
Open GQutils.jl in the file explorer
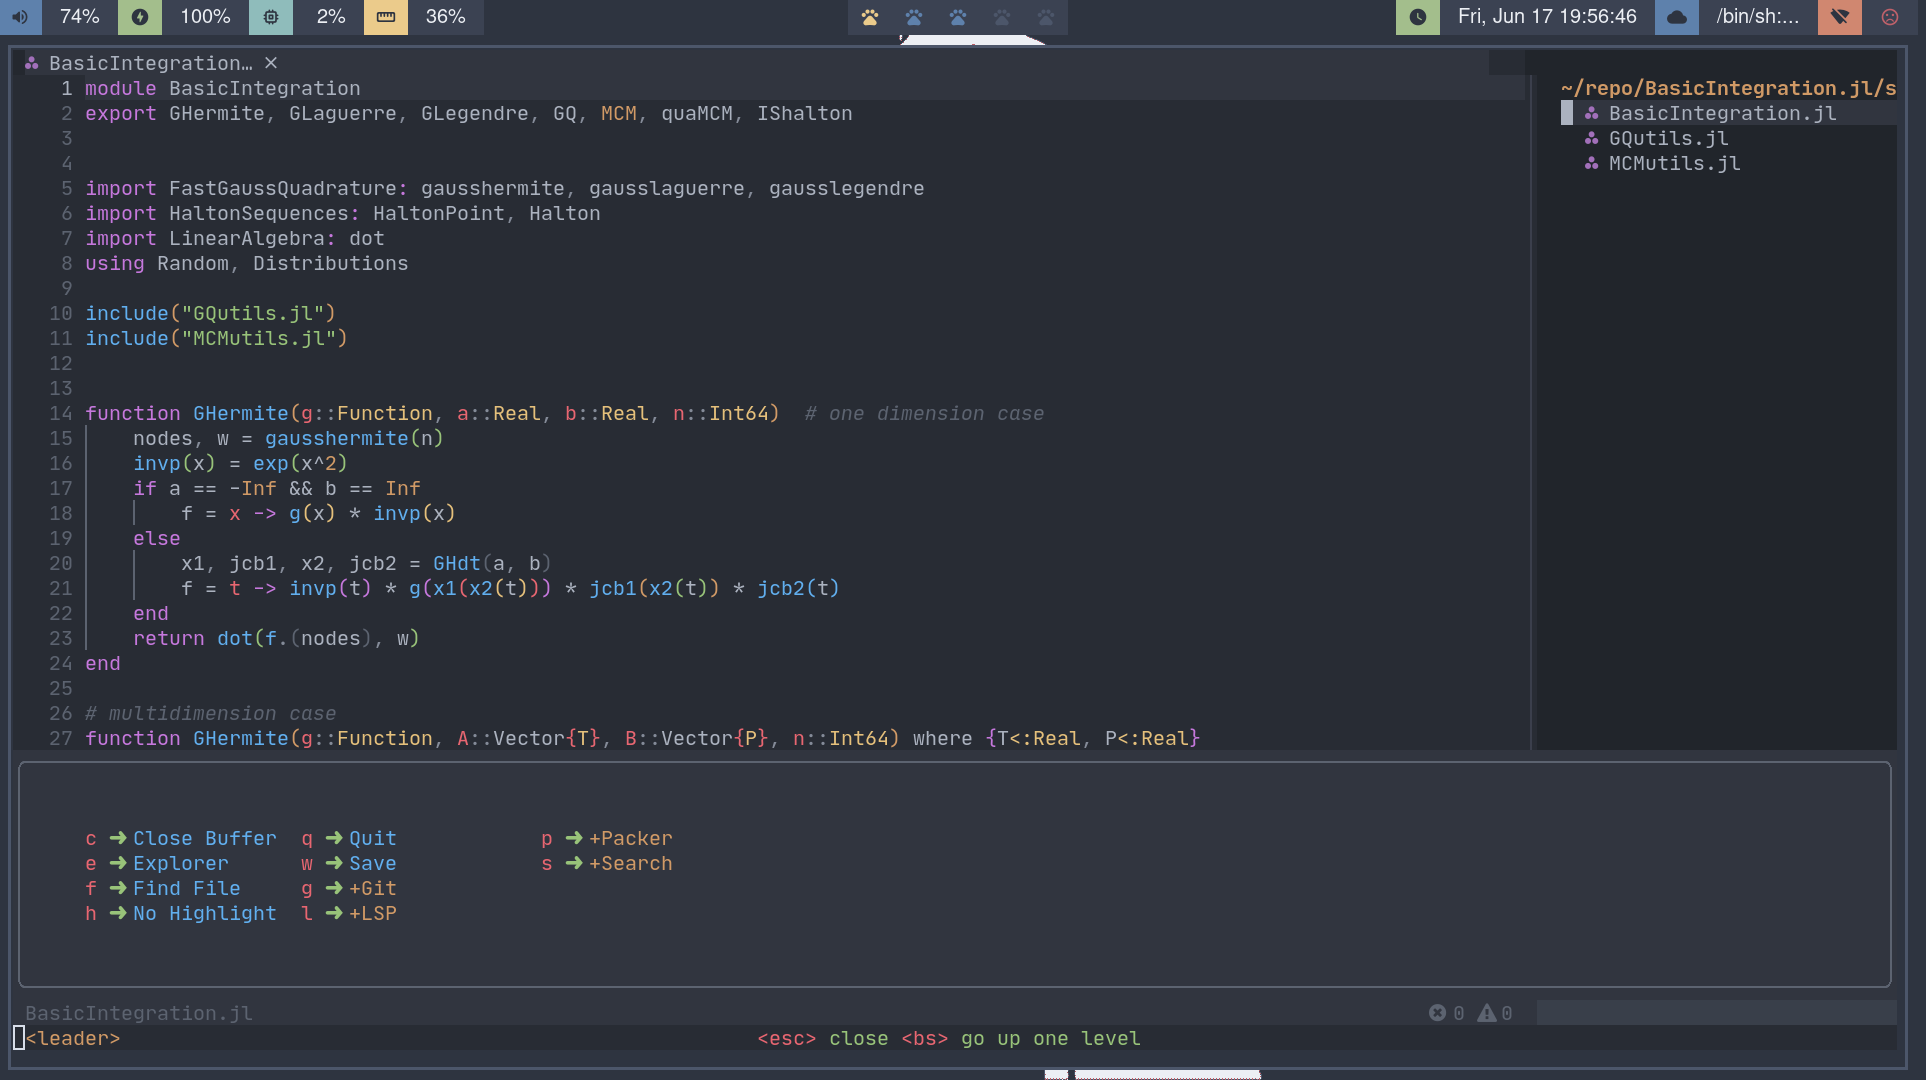(1668, 138)
